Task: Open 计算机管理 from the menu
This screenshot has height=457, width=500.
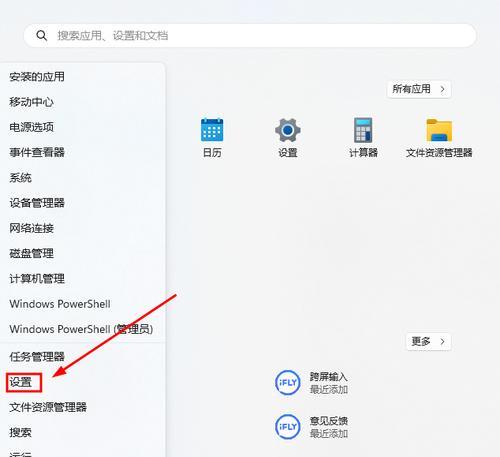Action: pos(37,279)
